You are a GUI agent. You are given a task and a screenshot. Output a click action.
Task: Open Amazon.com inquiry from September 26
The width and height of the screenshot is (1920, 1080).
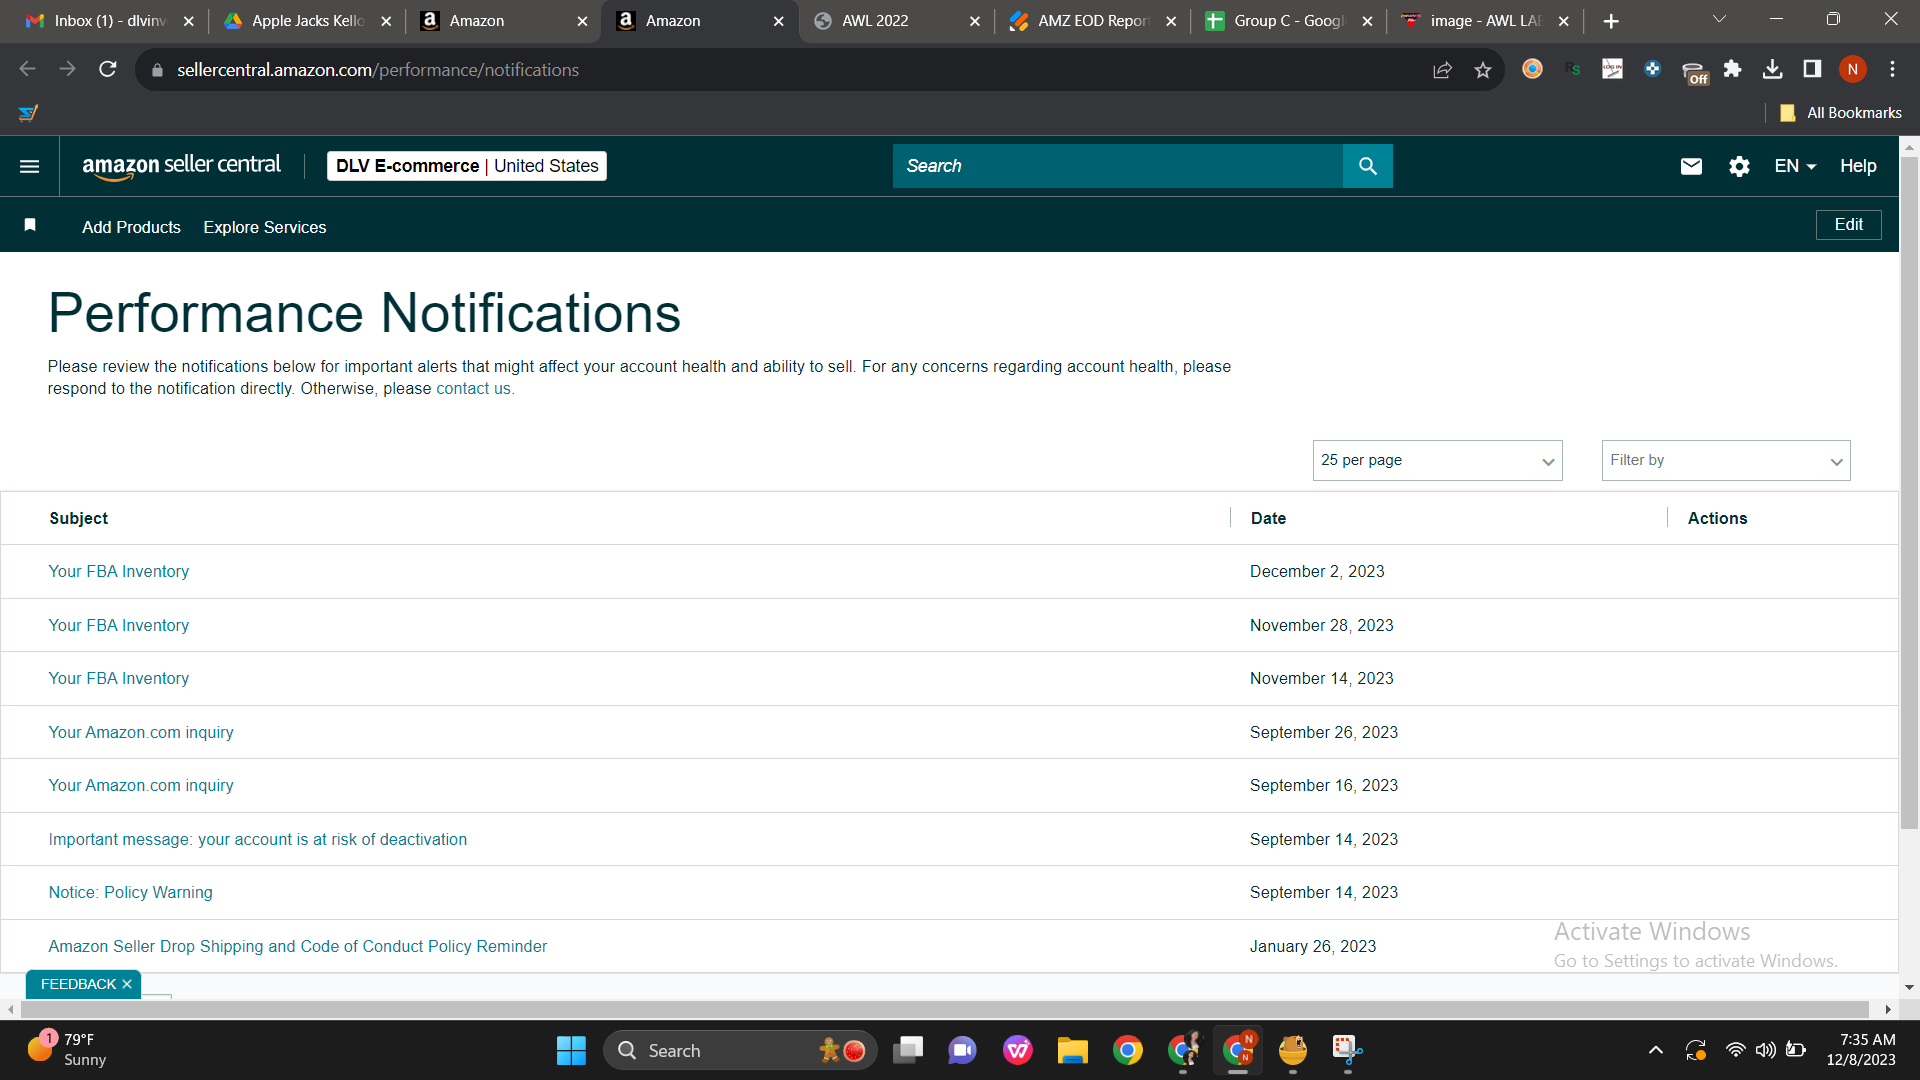pyautogui.click(x=141, y=732)
